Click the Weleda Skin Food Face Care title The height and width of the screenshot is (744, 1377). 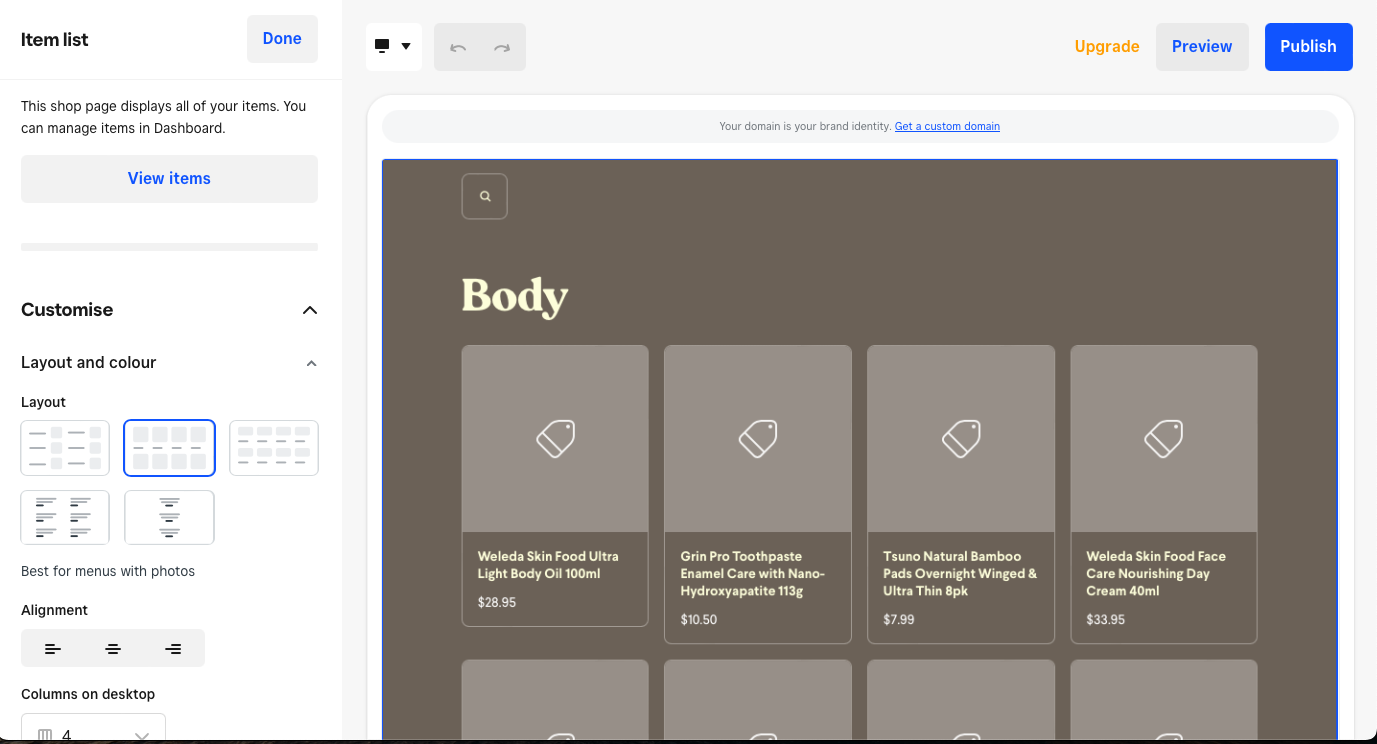click(1156, 574)
